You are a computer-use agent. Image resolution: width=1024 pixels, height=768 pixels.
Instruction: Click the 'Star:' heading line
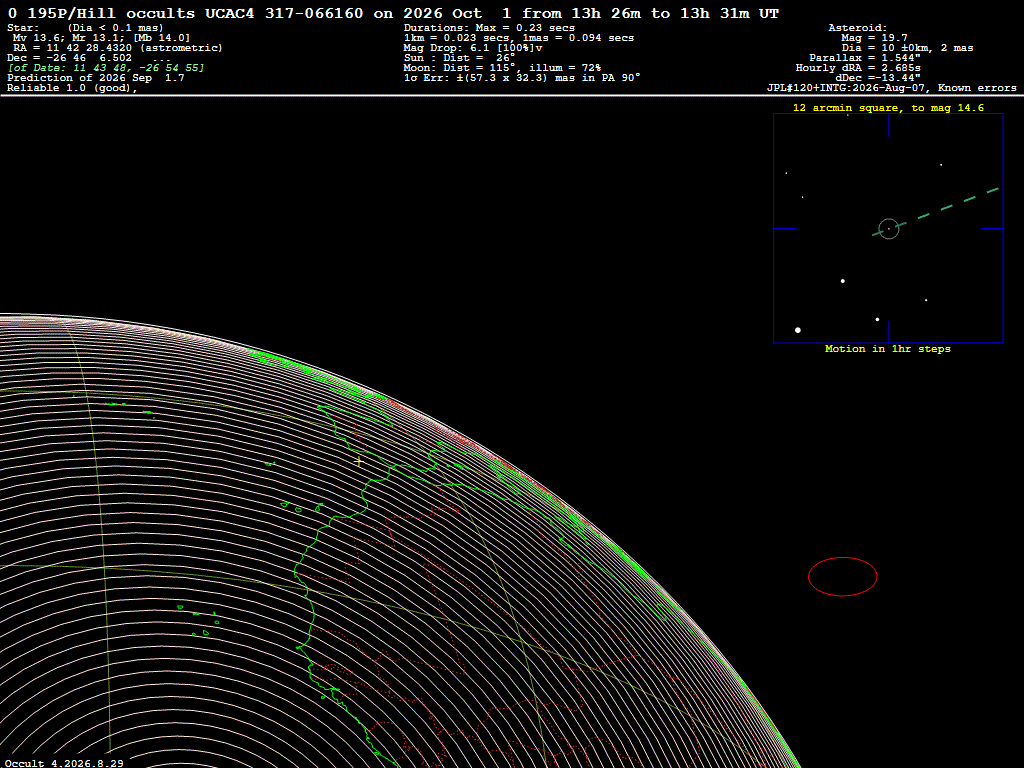[x=86, y=28]
